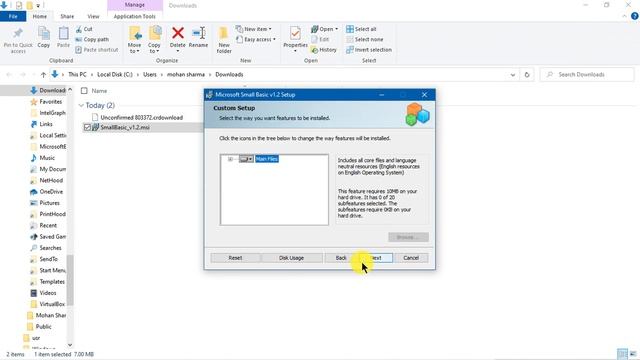Switch to the View tab
640x360 pixels.
pos(93,16)
